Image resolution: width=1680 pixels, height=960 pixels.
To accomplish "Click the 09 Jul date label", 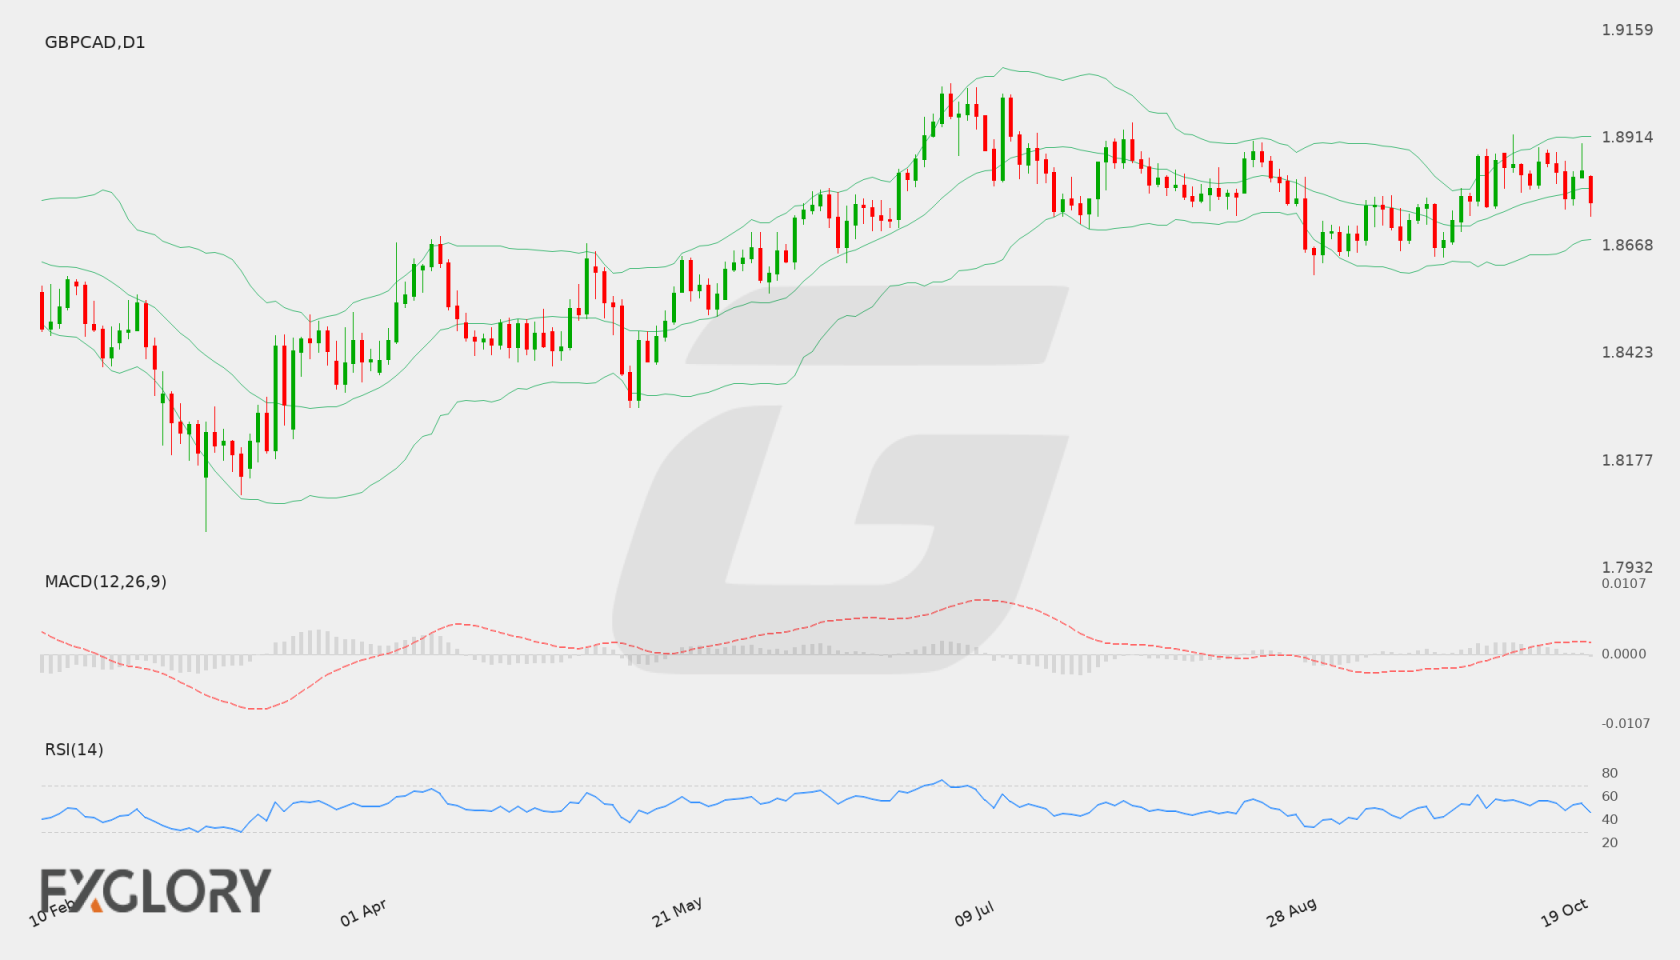I will coord(974,913).
